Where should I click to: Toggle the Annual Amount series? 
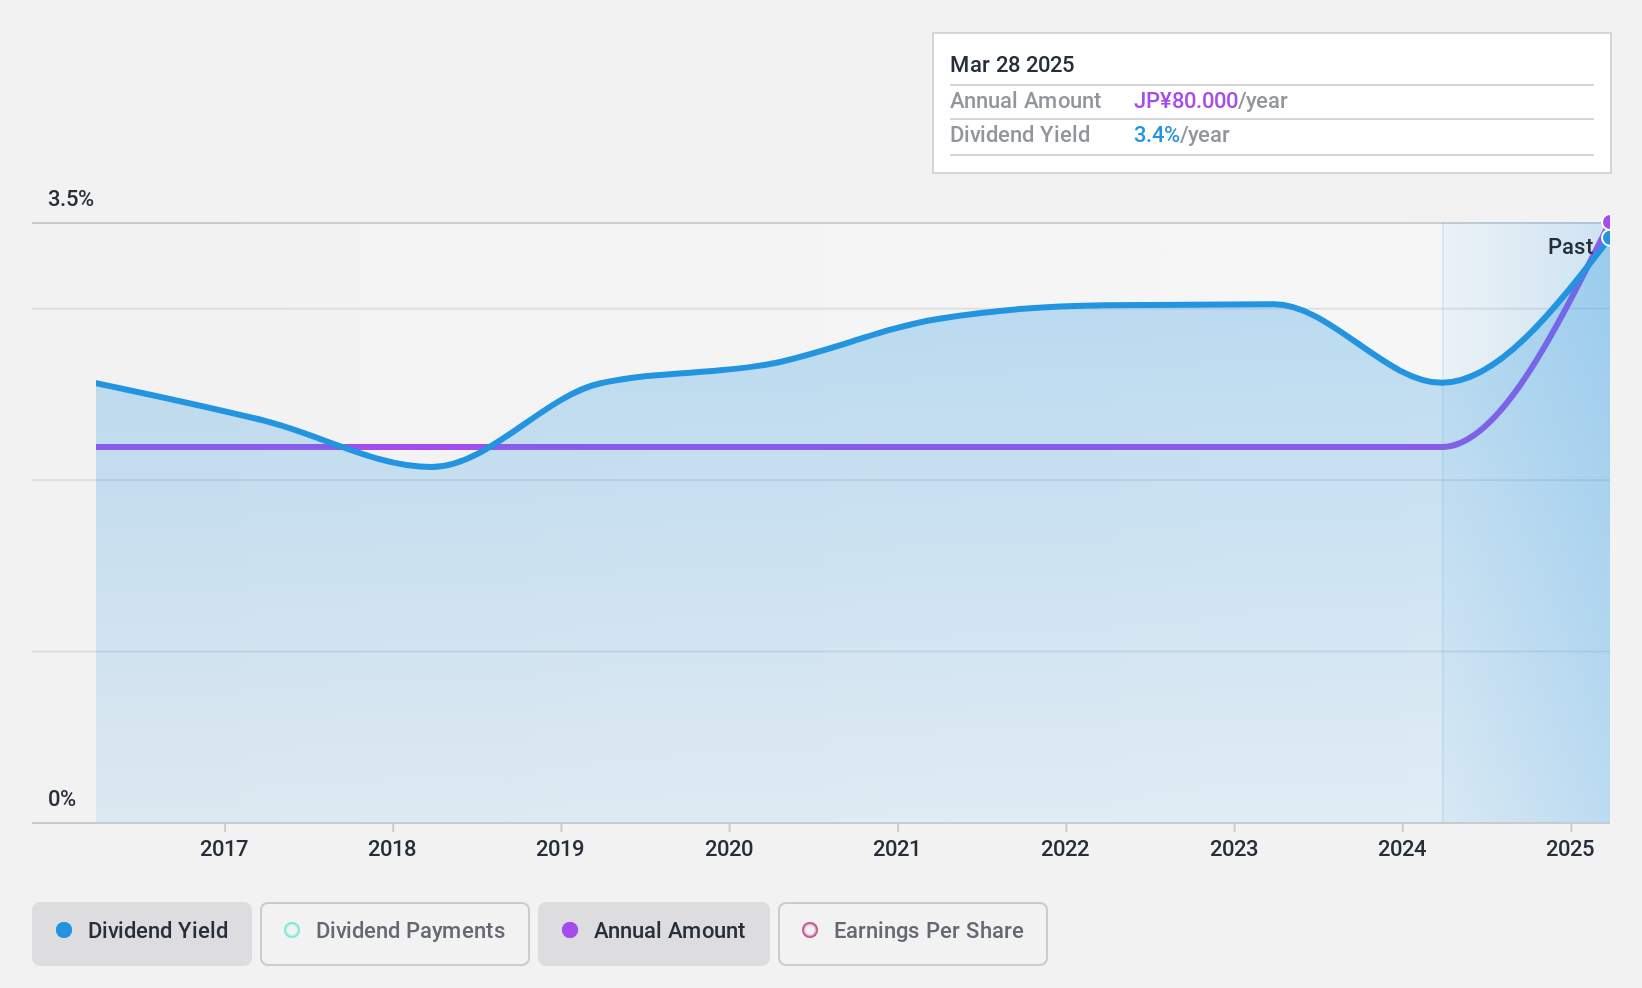tap(653, 933)
